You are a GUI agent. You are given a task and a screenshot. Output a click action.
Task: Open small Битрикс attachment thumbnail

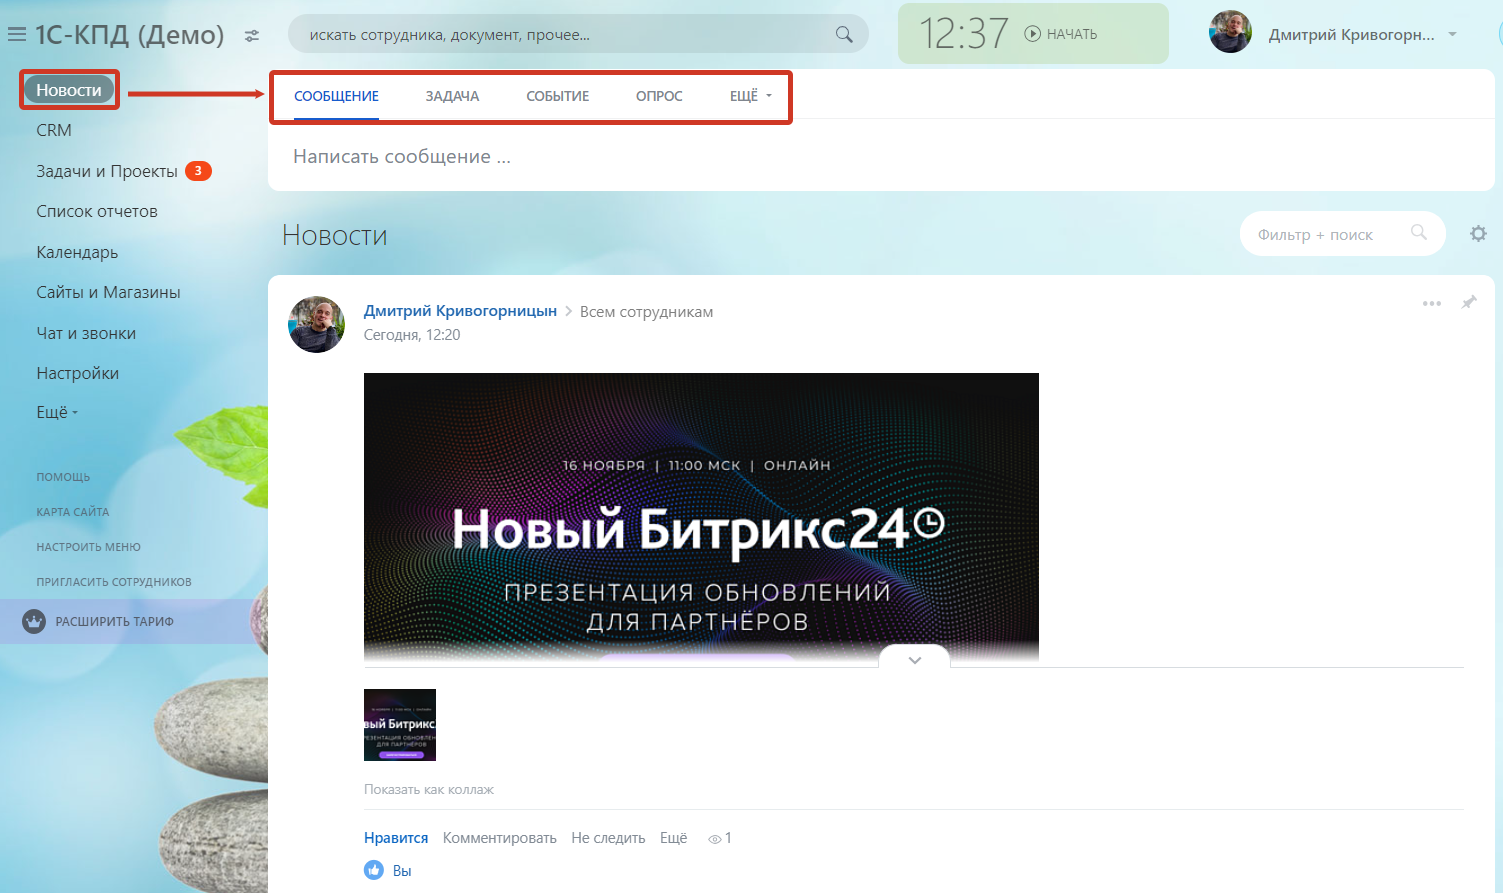pos(400,725)
